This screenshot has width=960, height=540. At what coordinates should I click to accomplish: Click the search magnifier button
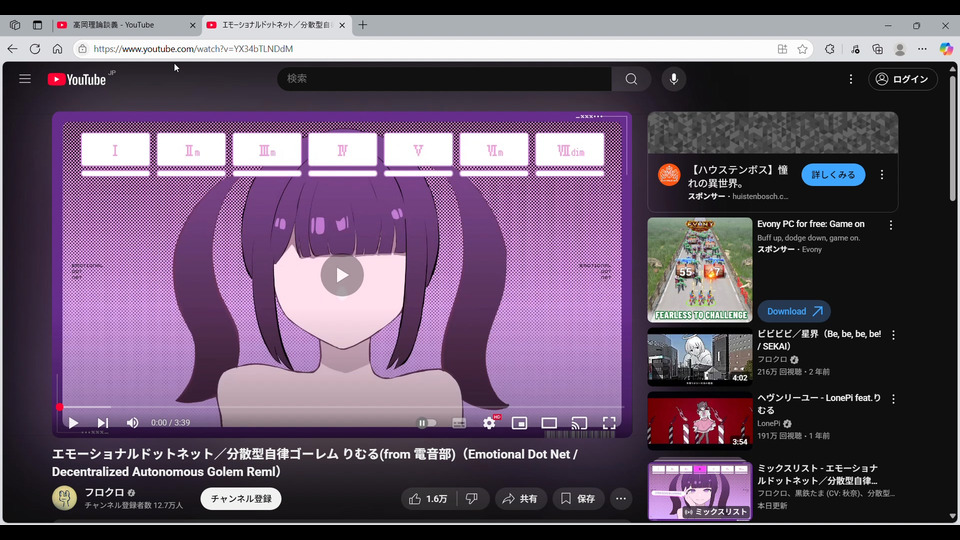631,79
